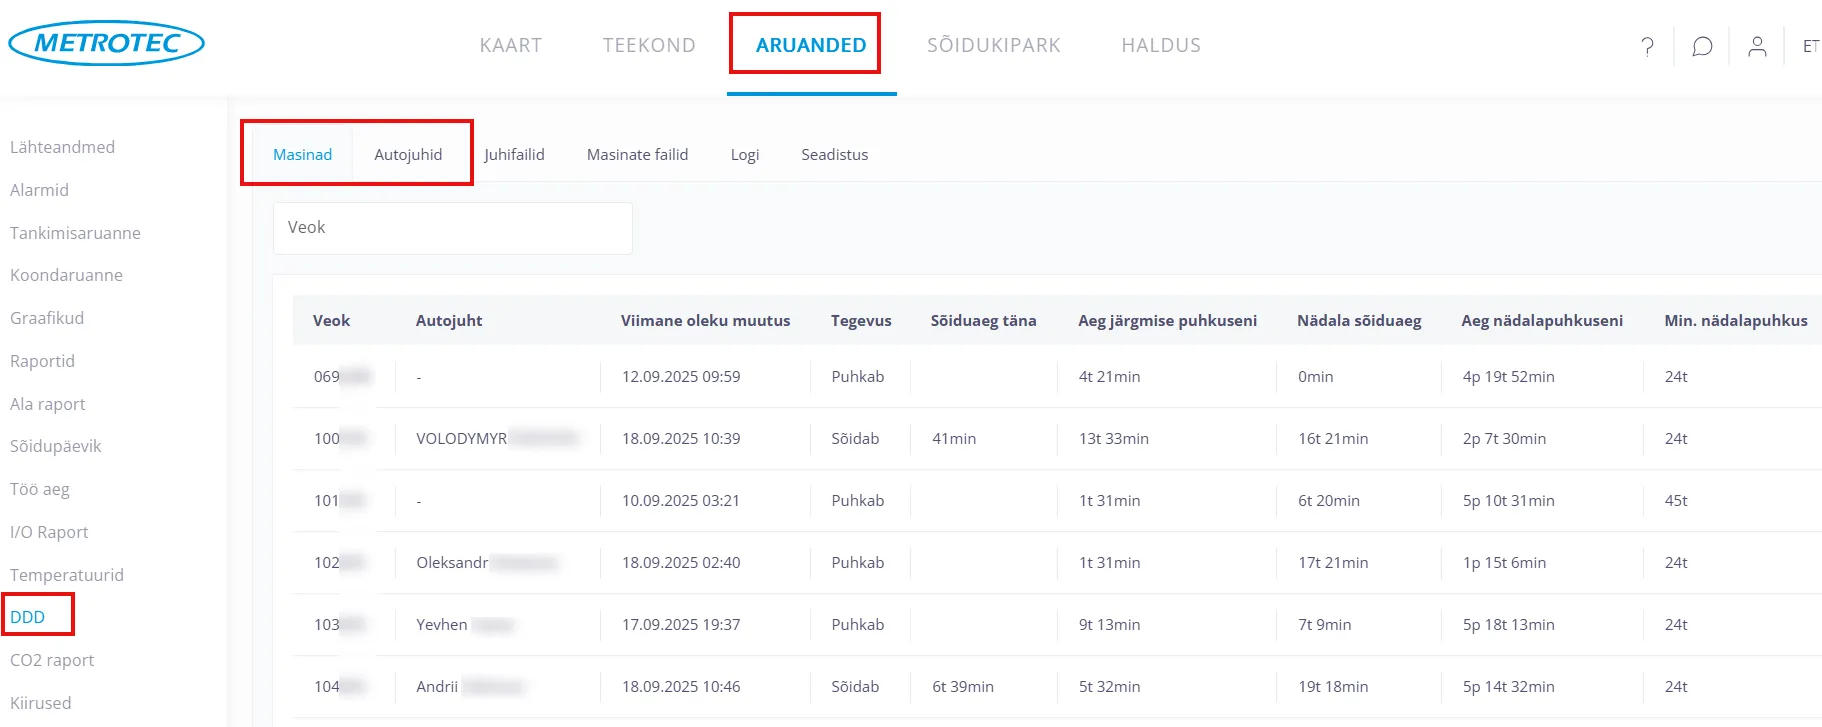Select the DDD sidebar item

tap(28, 617)
